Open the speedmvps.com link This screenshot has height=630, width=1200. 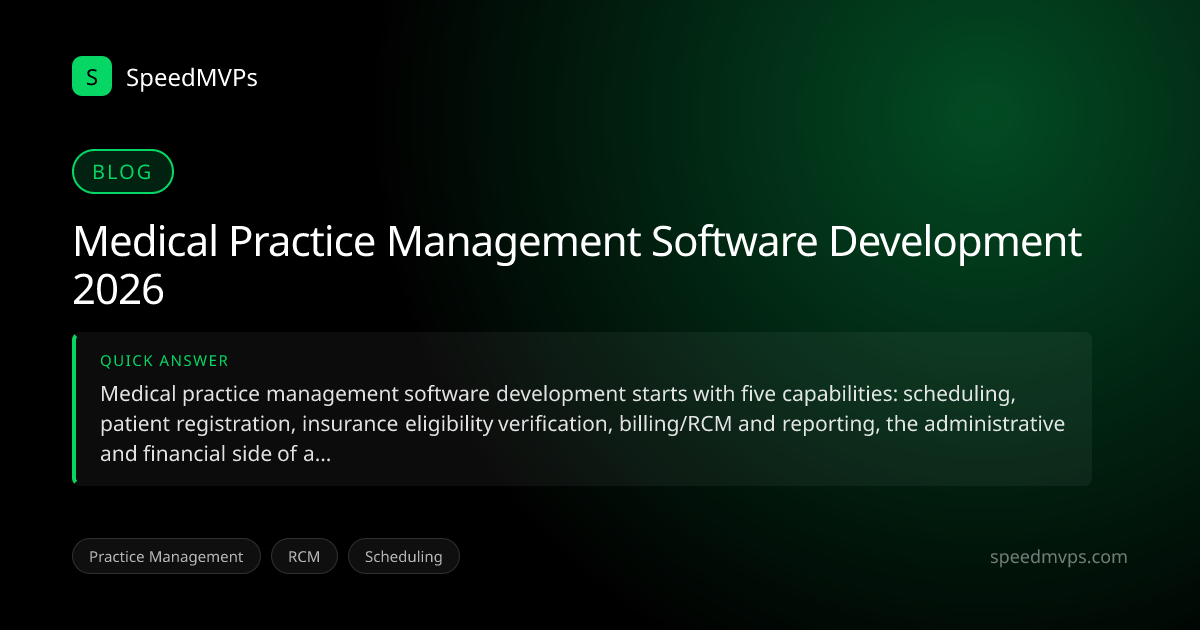[x=1058, y=557]
